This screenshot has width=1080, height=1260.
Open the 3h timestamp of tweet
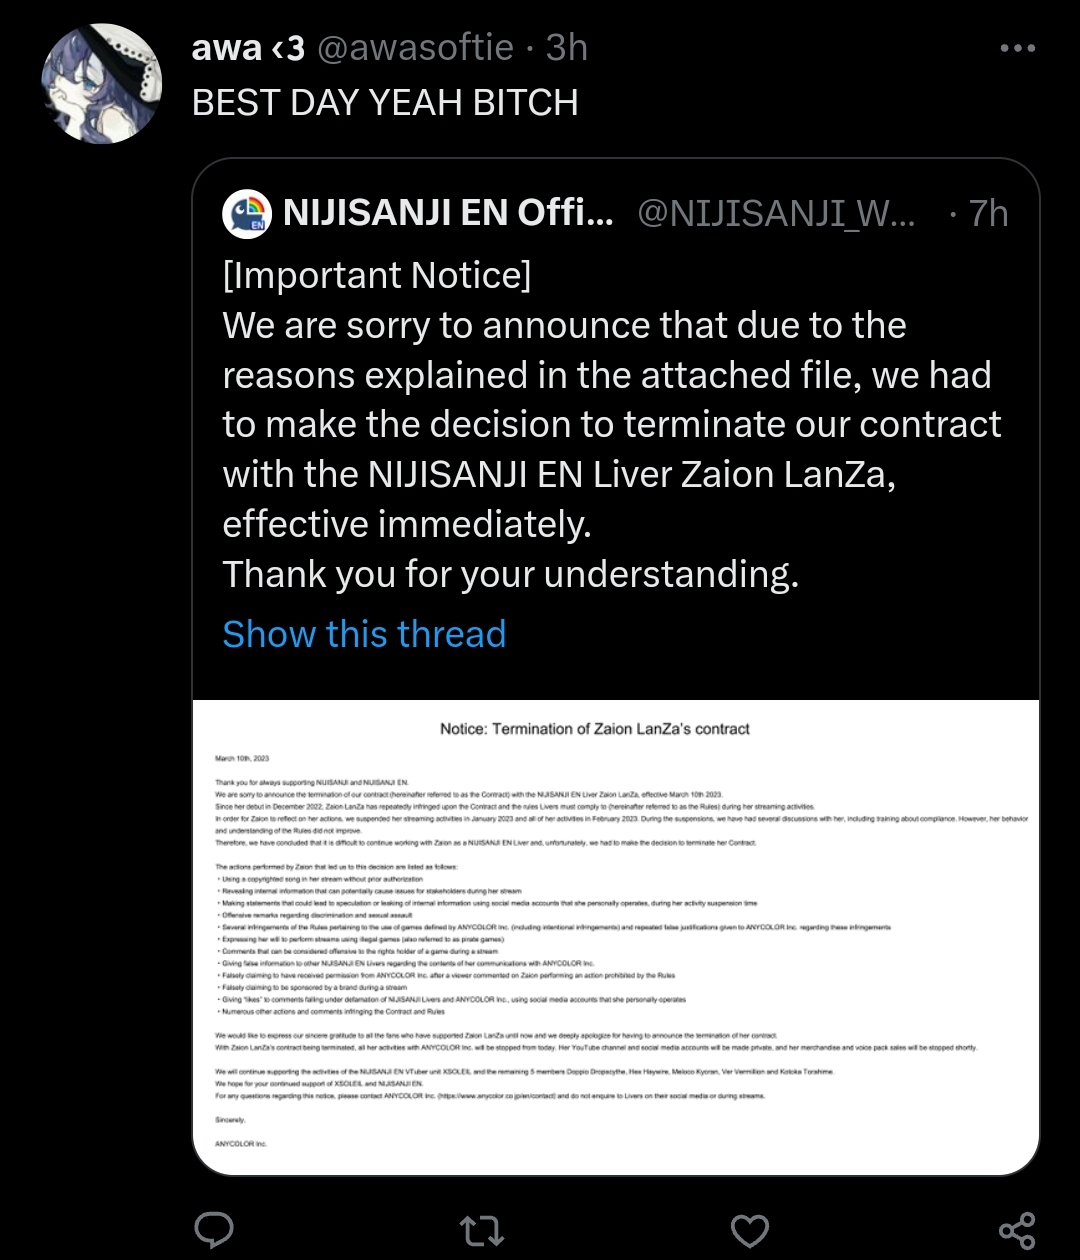[566, 48]
